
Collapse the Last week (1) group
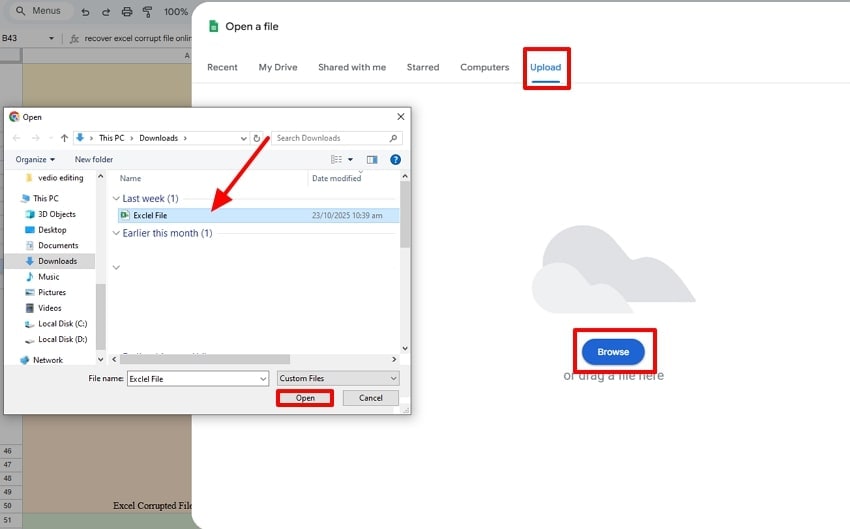coord(115,198)
